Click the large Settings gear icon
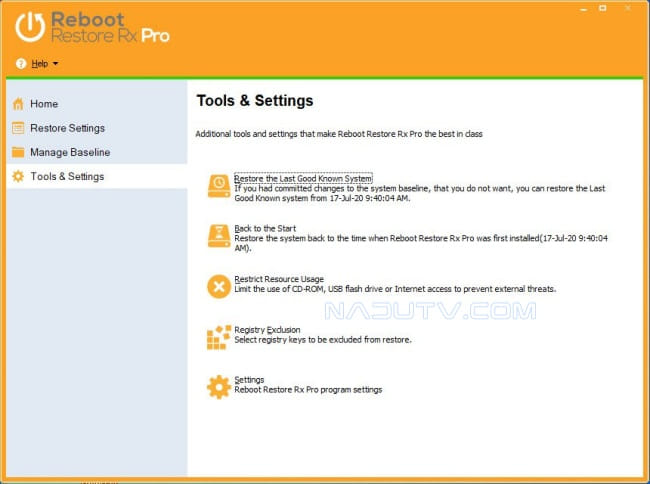Screen dimensions: 650x484 tap(219, 387)
